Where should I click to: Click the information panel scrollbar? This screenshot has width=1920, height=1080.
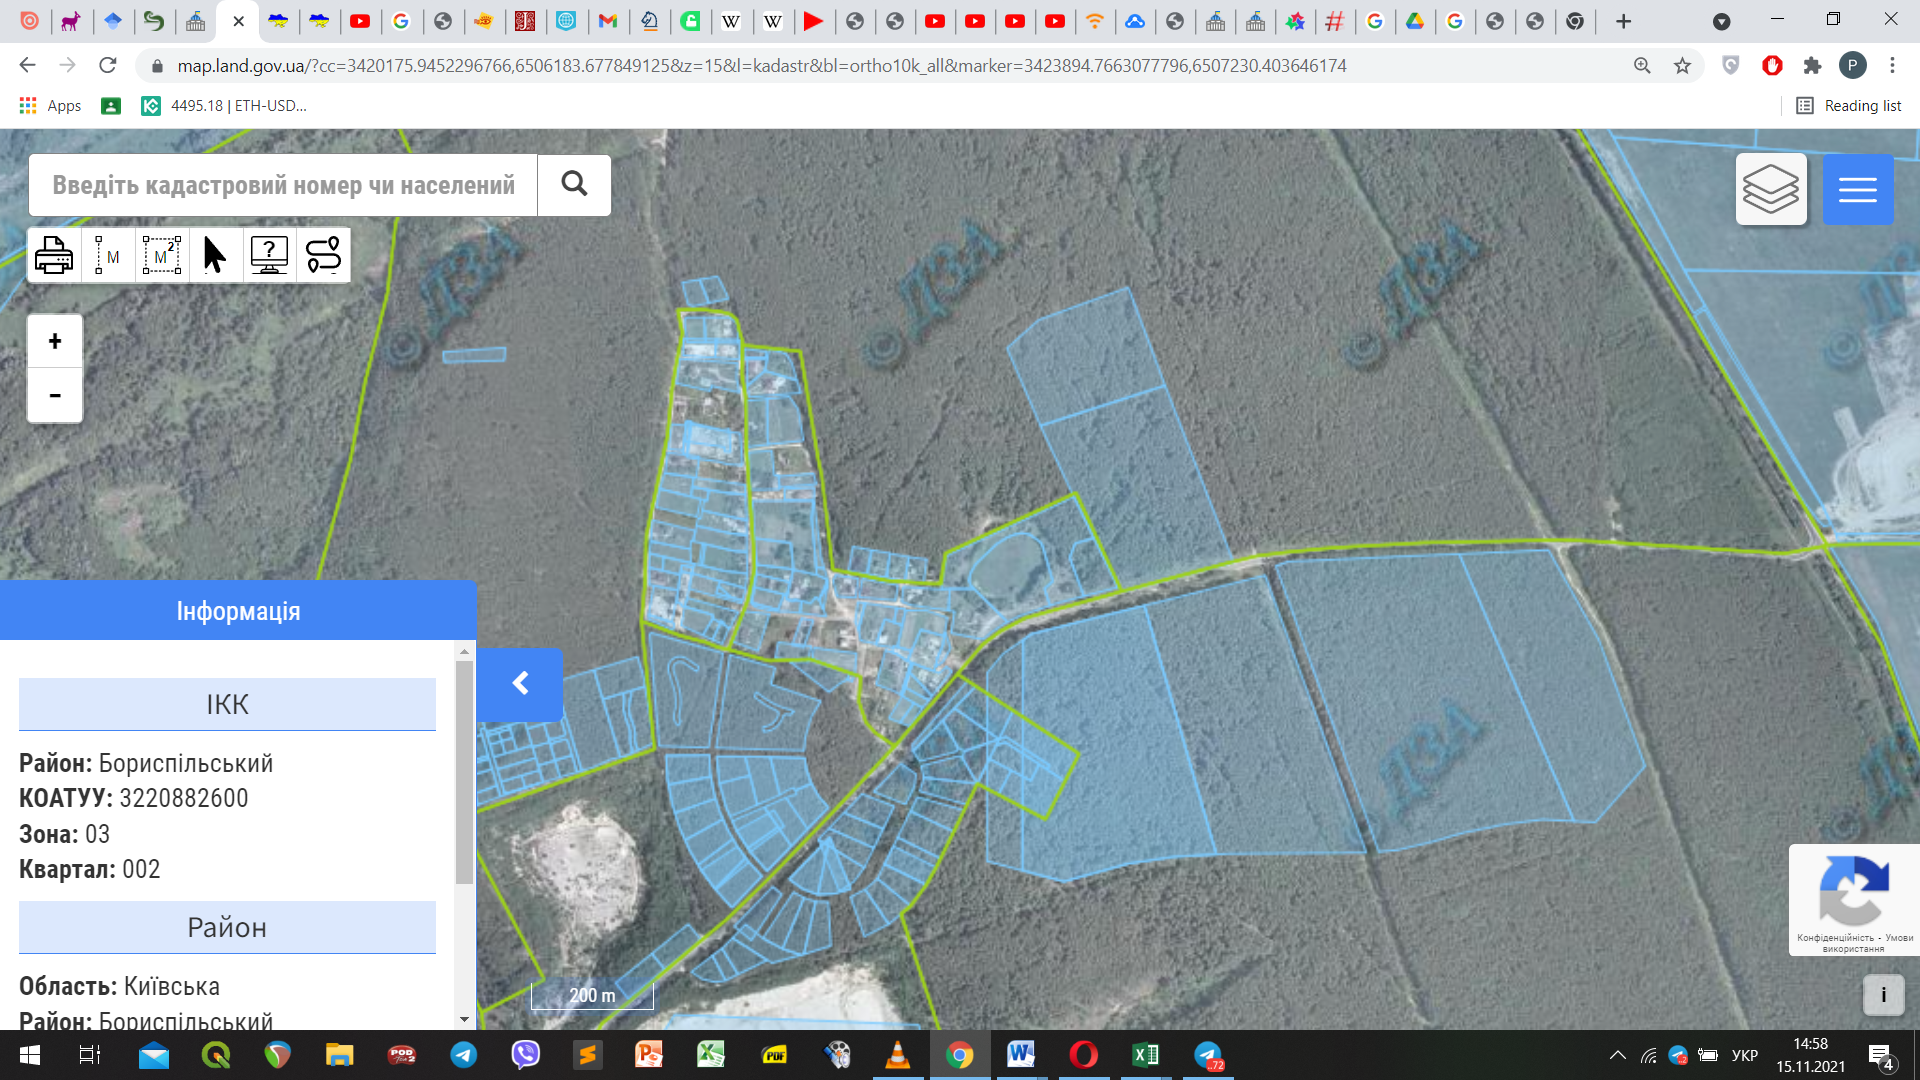pos(464,770)
